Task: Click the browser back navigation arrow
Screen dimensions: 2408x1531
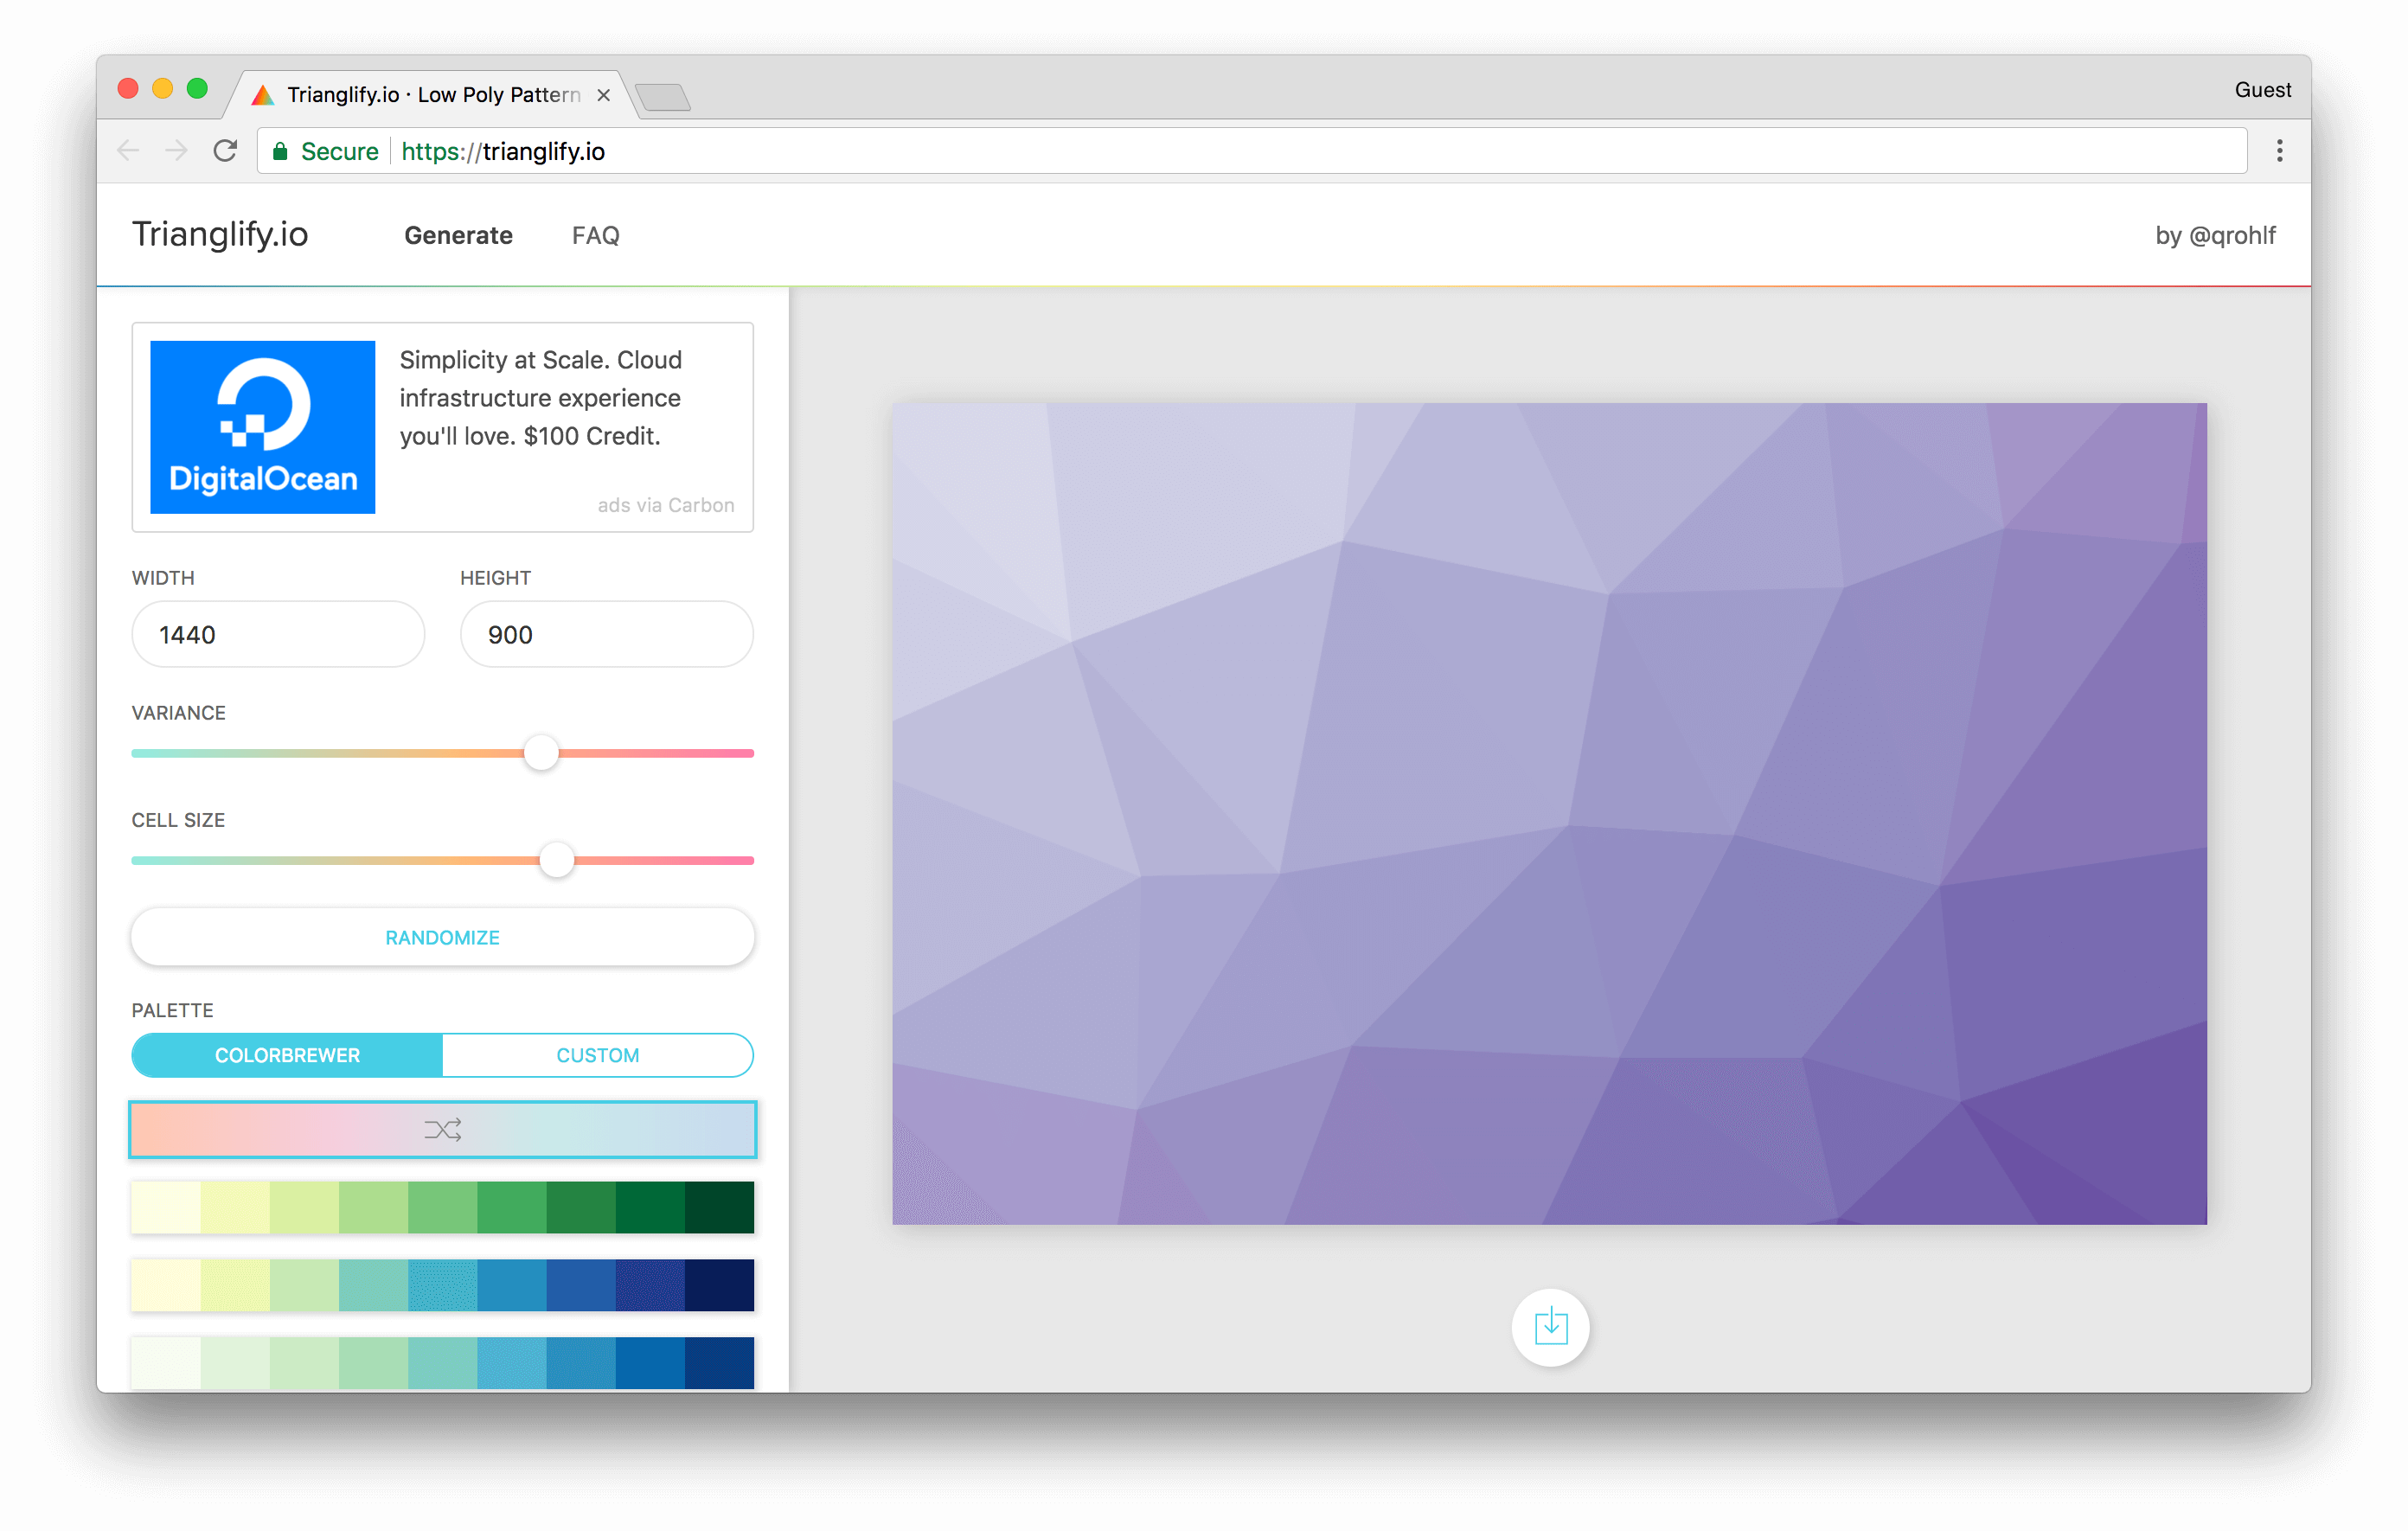Action: point(131,150)
